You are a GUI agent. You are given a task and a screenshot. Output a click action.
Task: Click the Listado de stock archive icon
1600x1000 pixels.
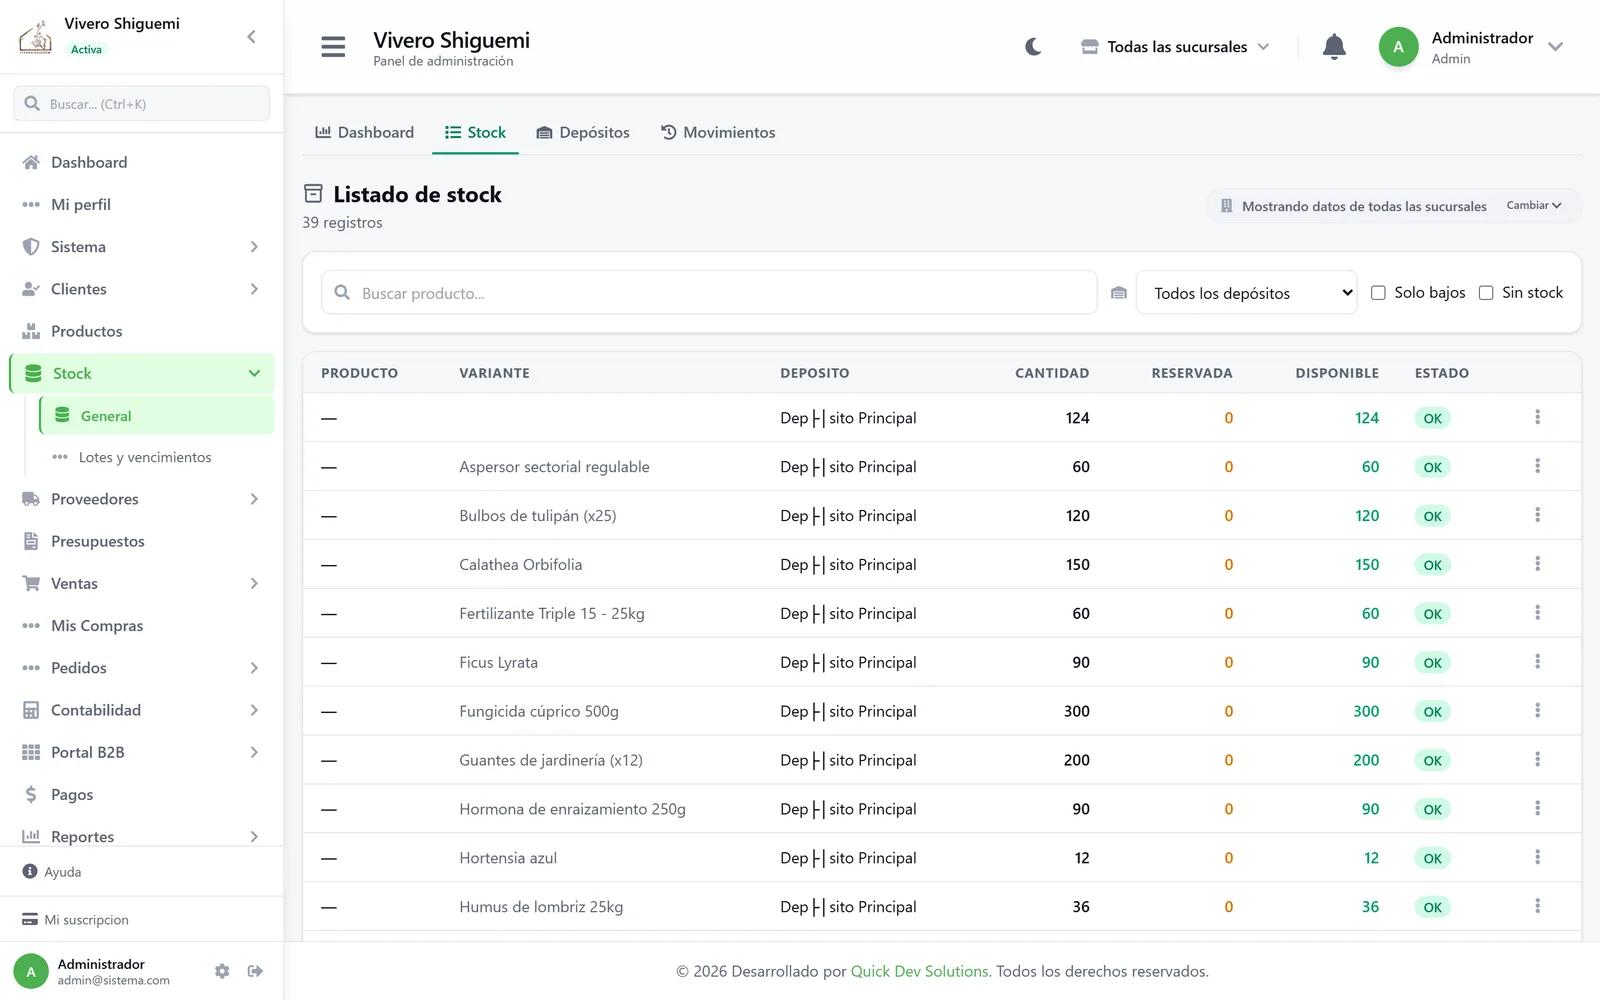313,194
